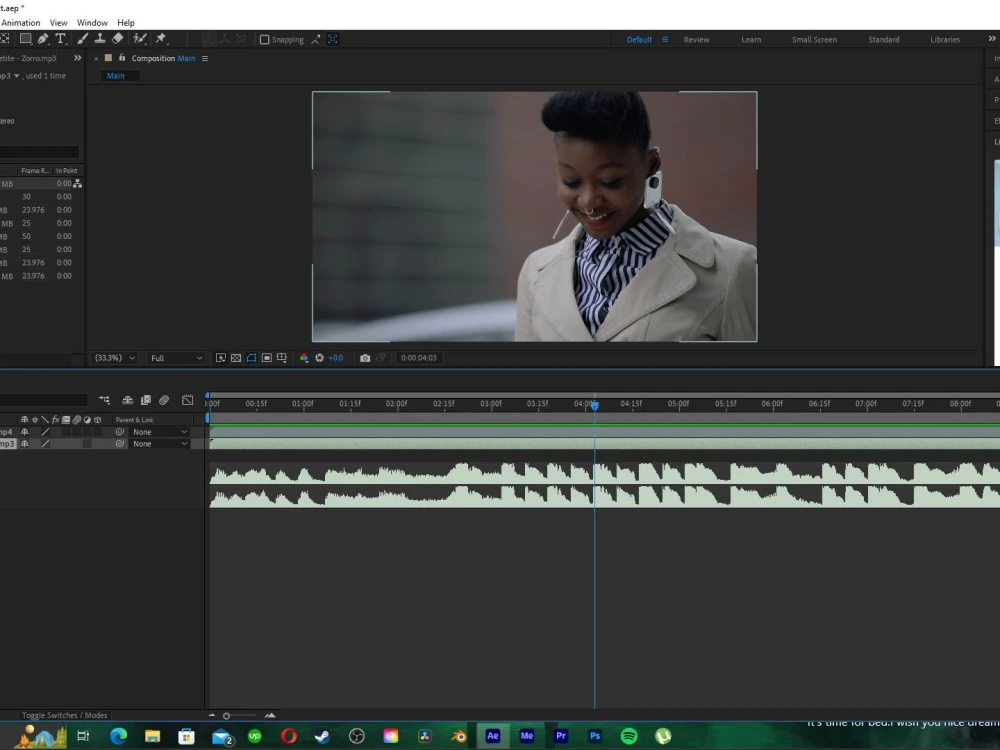Click the blue universal snapping icon in toolbar
This screenshot has height=750, width=1000.
click(333, 40)
